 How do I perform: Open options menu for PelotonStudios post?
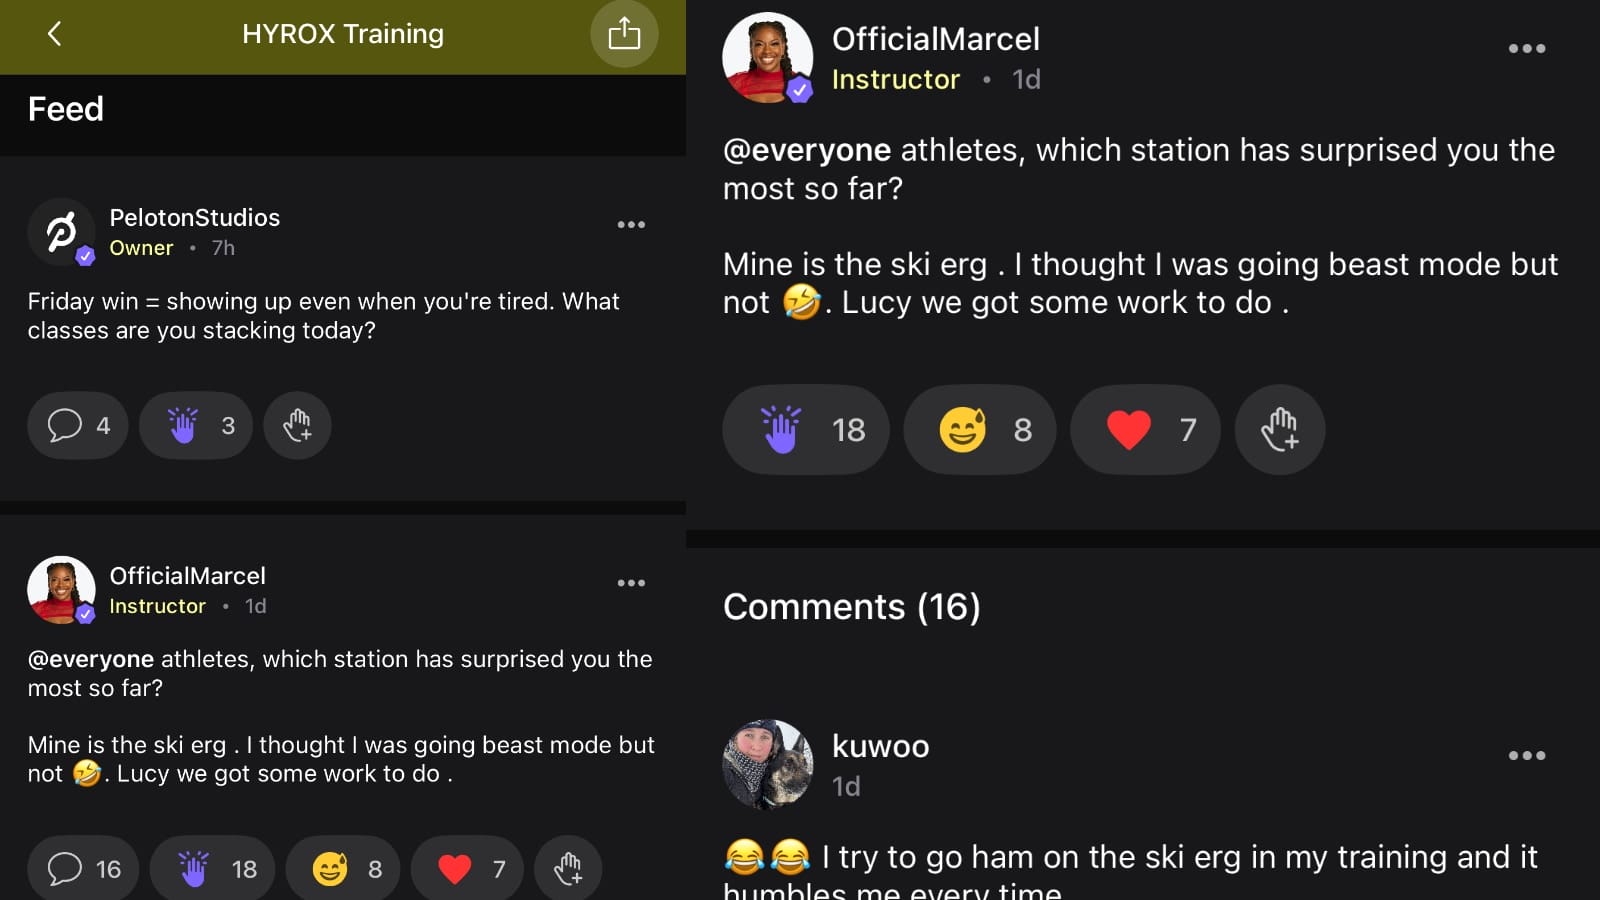631,225
